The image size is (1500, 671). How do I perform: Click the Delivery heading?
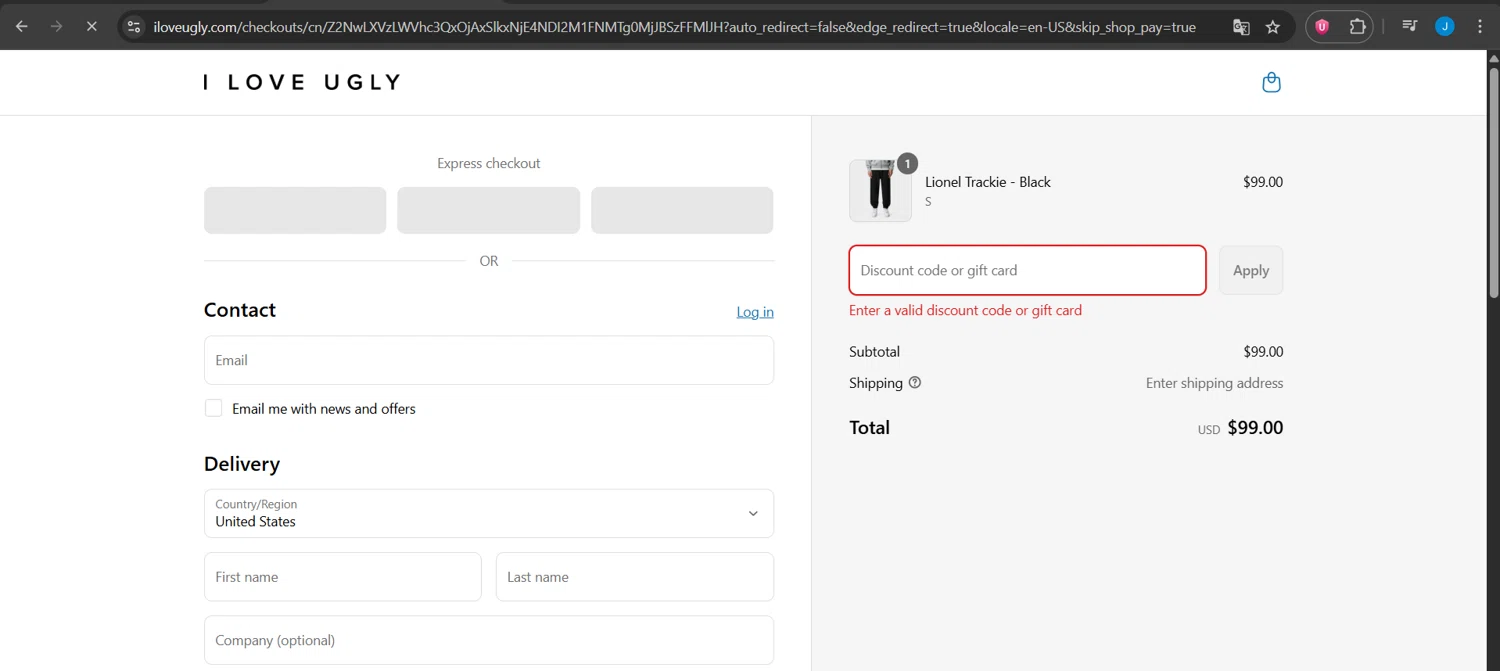(x=242, y=464)
